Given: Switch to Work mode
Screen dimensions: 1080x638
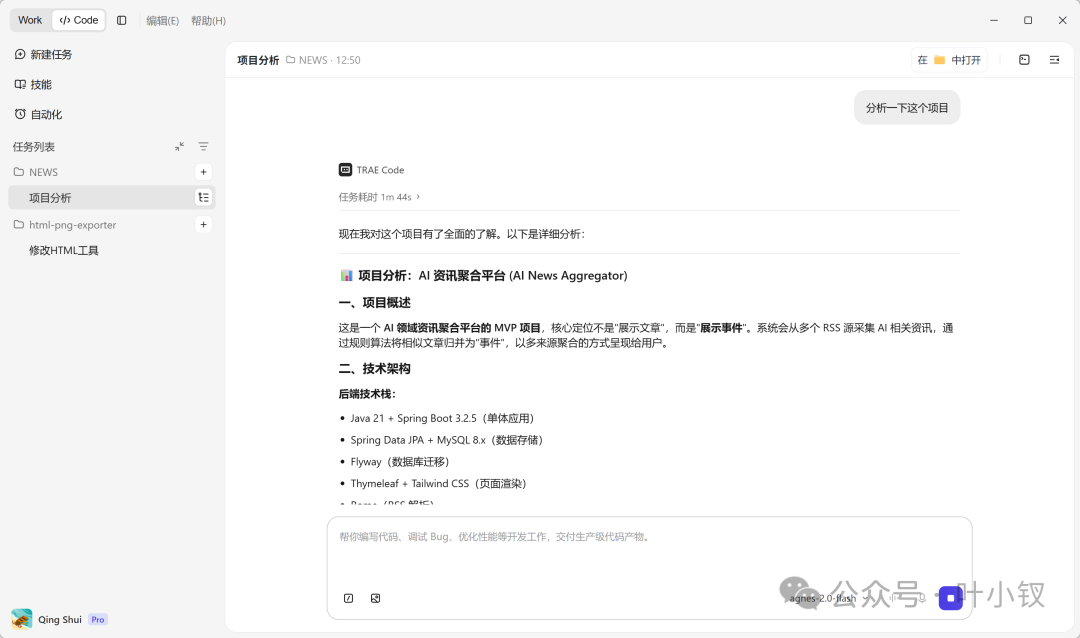Looking at the screenshot, I should (x=30, y=20).
